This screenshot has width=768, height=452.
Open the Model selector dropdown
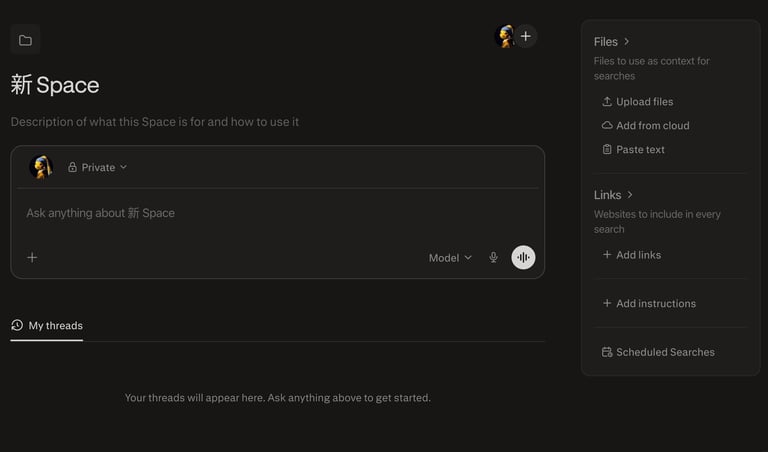click(x=450, y=258)
